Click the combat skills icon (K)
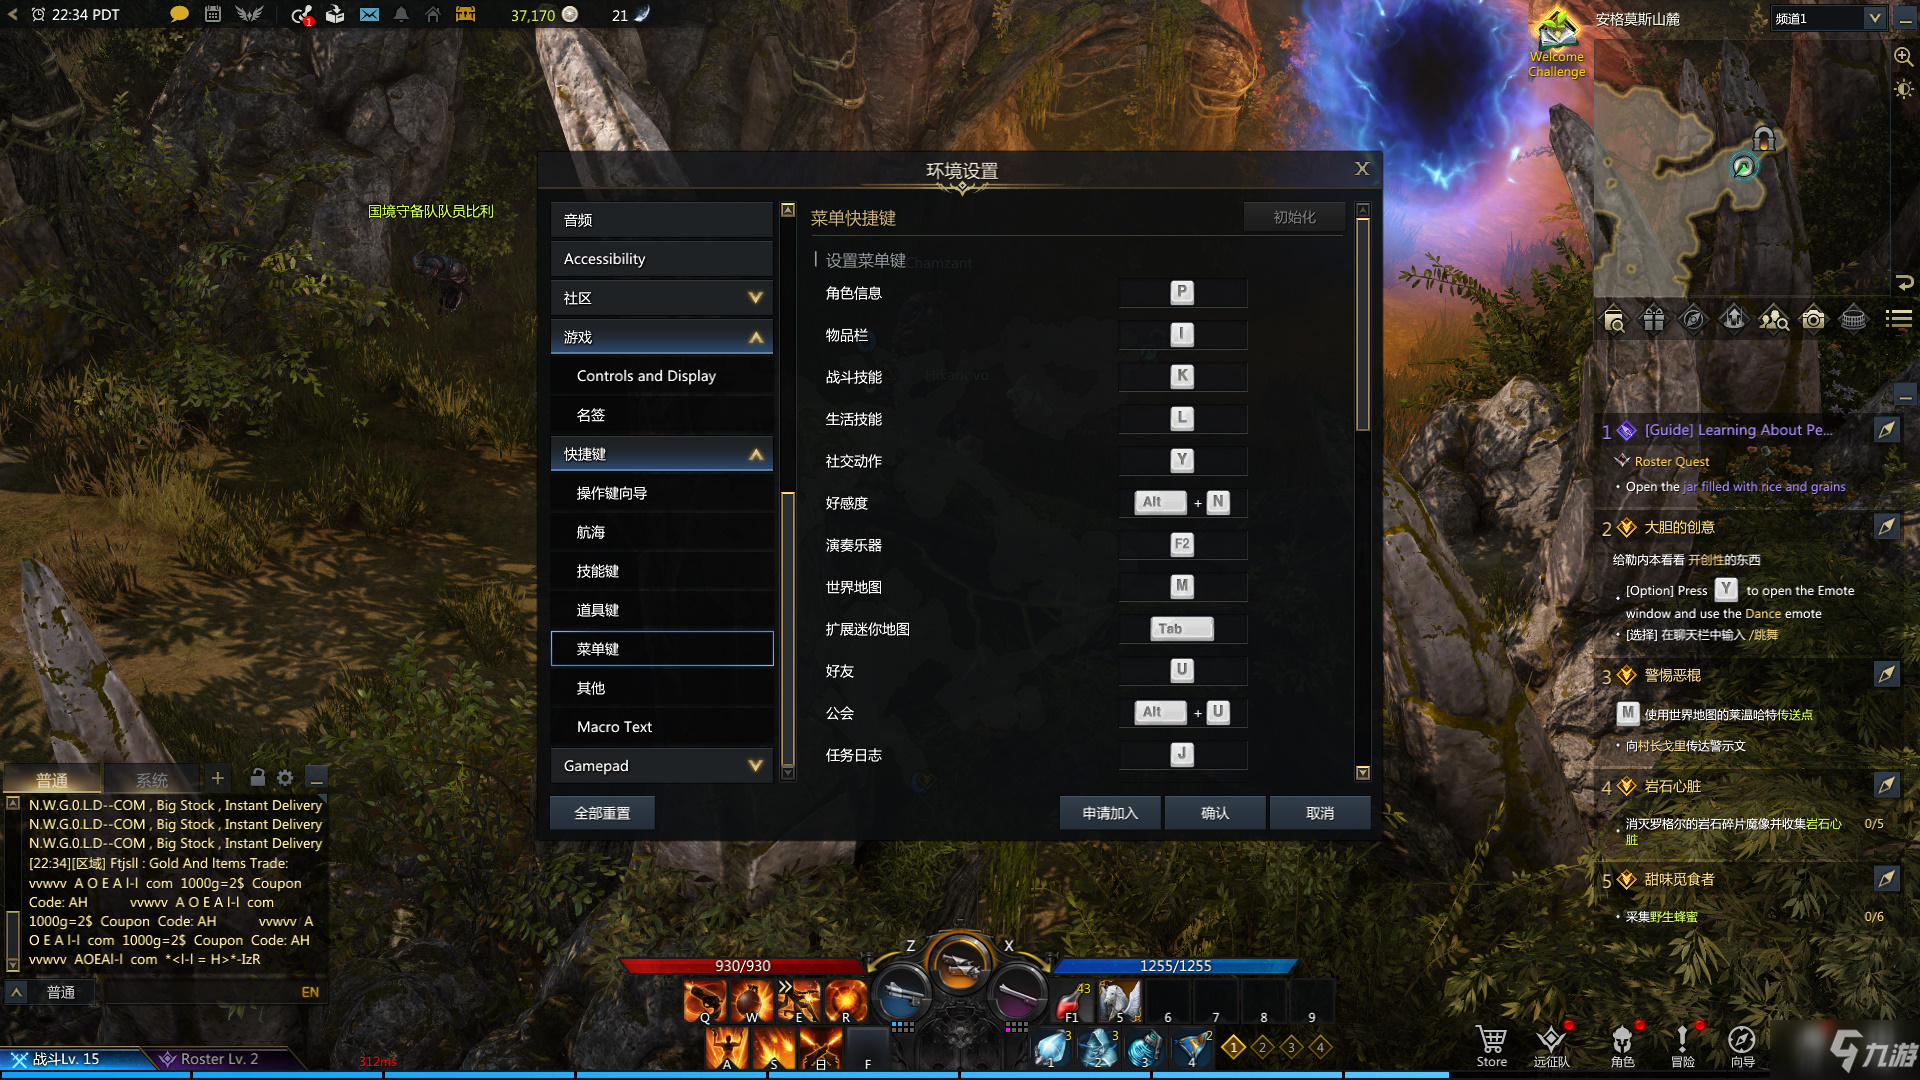The height and width of the screenshot is (1080, 1920). [1180, 376]
